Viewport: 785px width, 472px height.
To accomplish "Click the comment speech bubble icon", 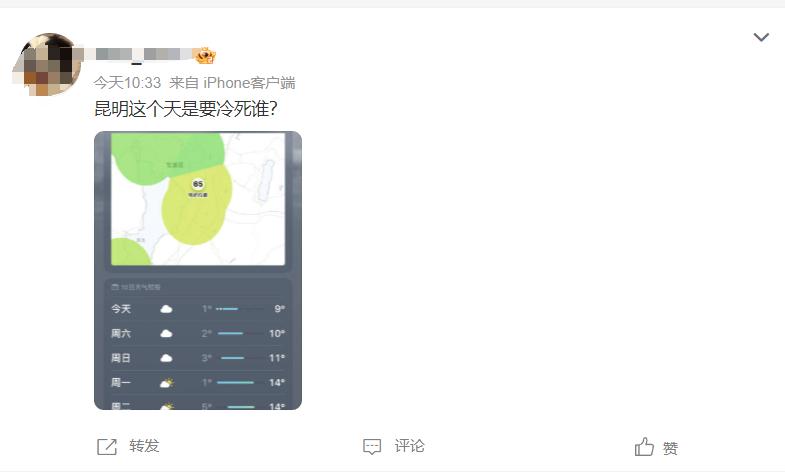I will (372, 446).
